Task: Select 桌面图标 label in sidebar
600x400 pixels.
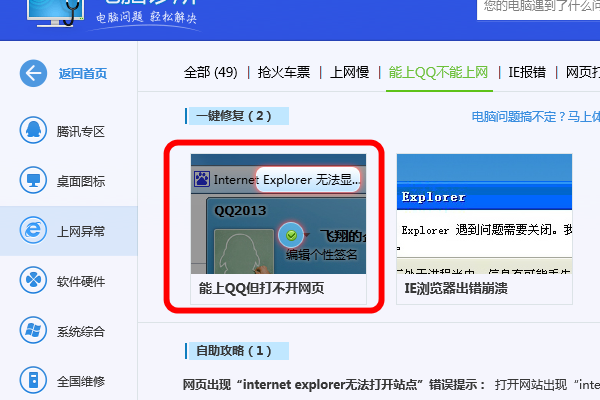Action: 81,181
